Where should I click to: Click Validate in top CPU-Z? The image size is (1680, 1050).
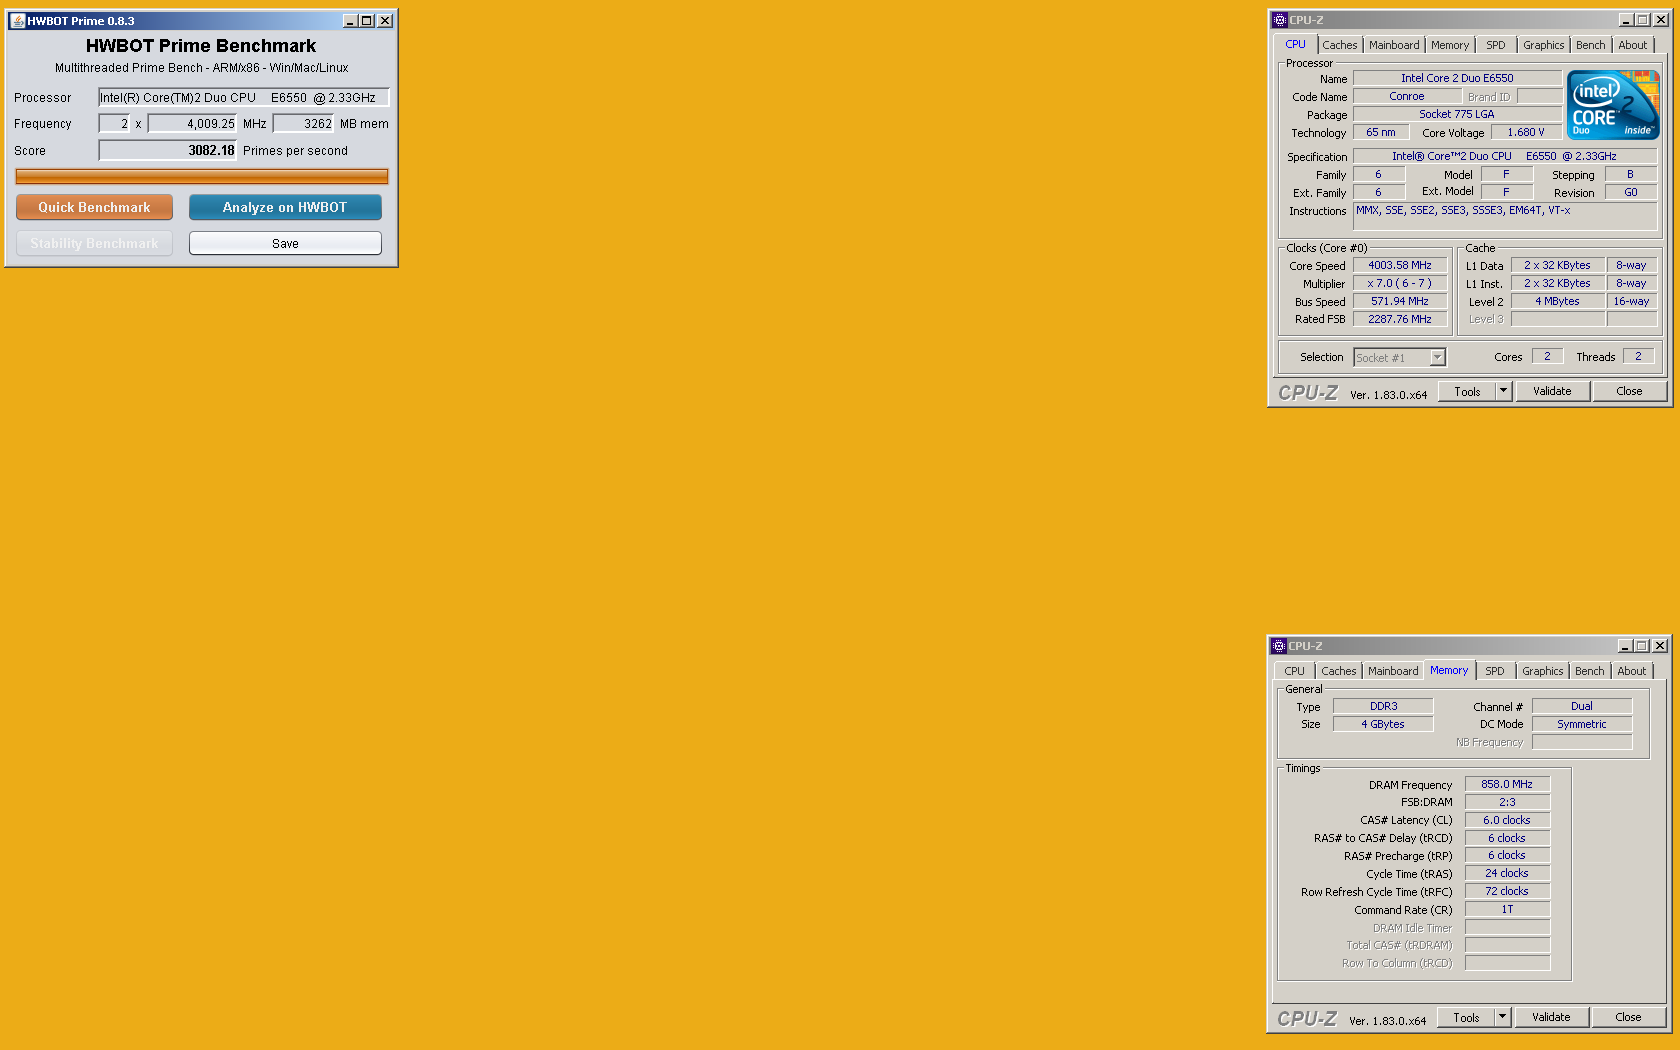(1552, 392)
